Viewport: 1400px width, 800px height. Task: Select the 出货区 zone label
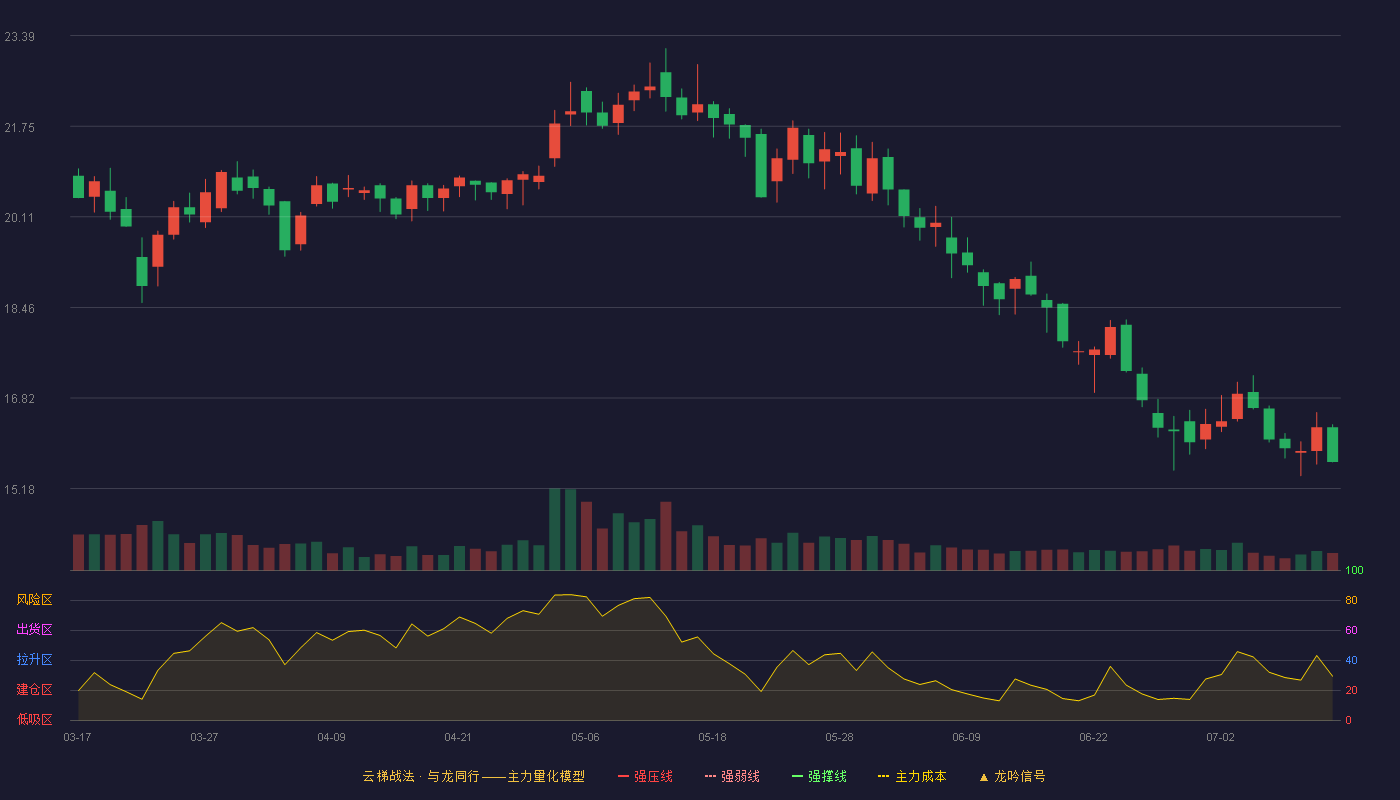(x=34, y=630)
